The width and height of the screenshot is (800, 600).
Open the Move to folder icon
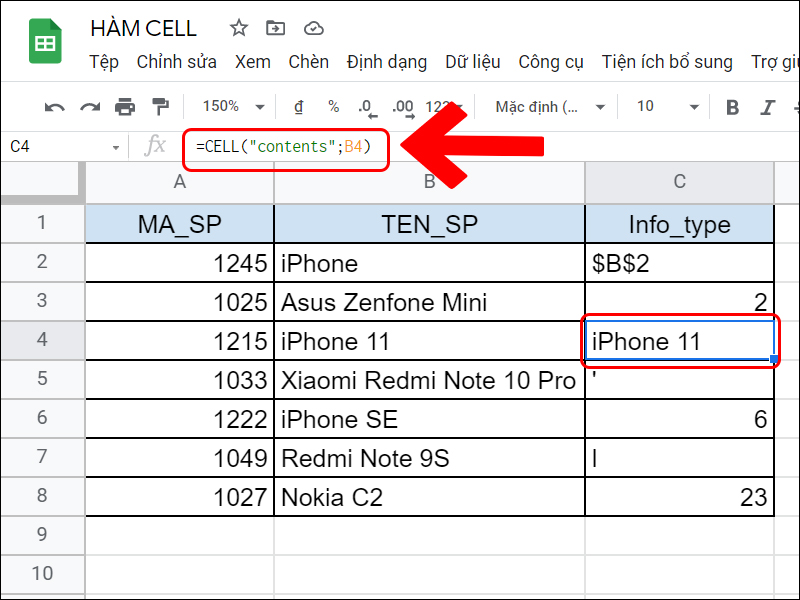click(x=275, y=29)
